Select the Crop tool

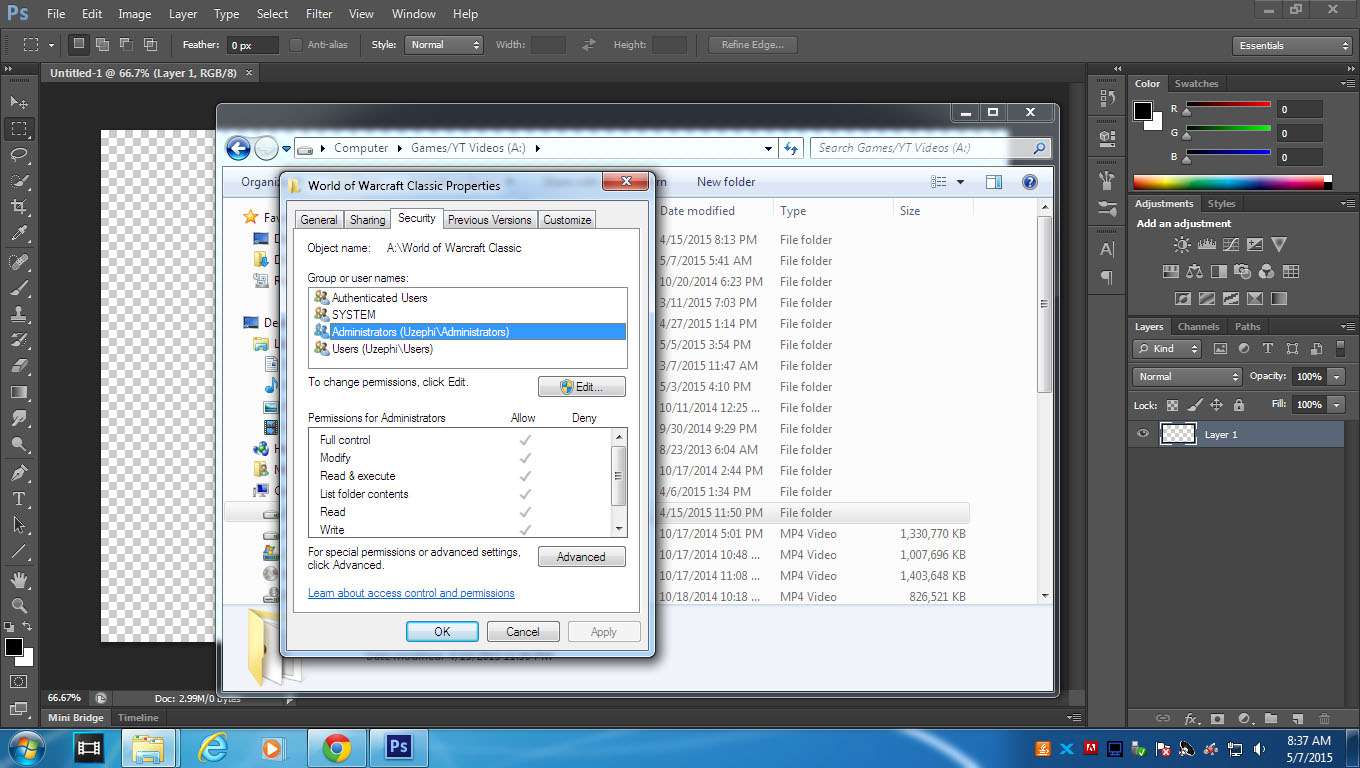point(19,207)
